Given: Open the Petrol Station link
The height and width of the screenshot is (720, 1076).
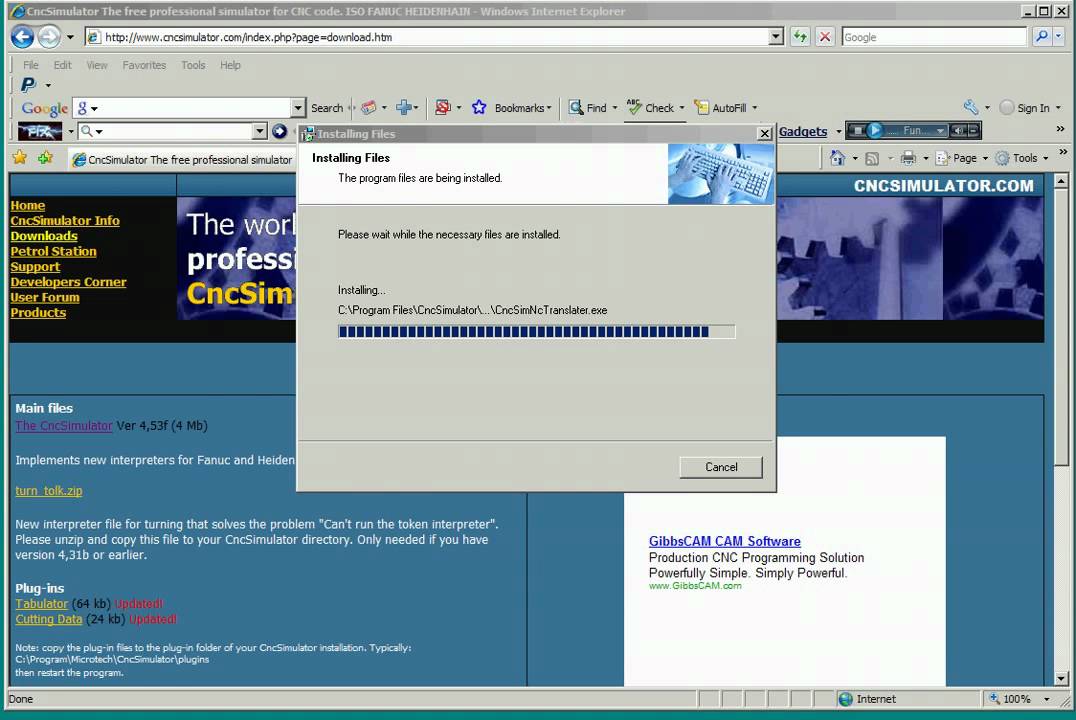Looking at the screenshot, I should pos(53,251).
